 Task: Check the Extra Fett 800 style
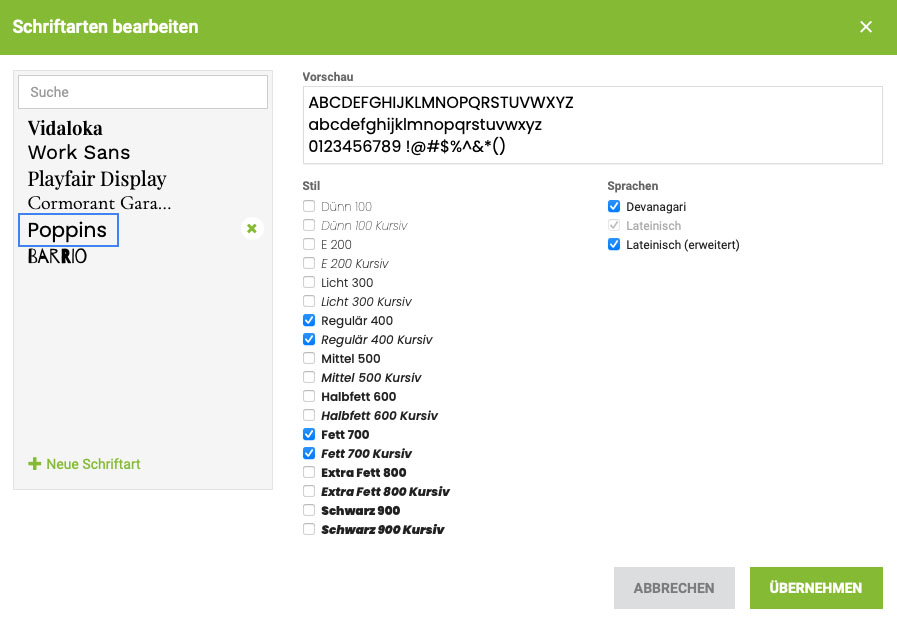click(309, 472)
